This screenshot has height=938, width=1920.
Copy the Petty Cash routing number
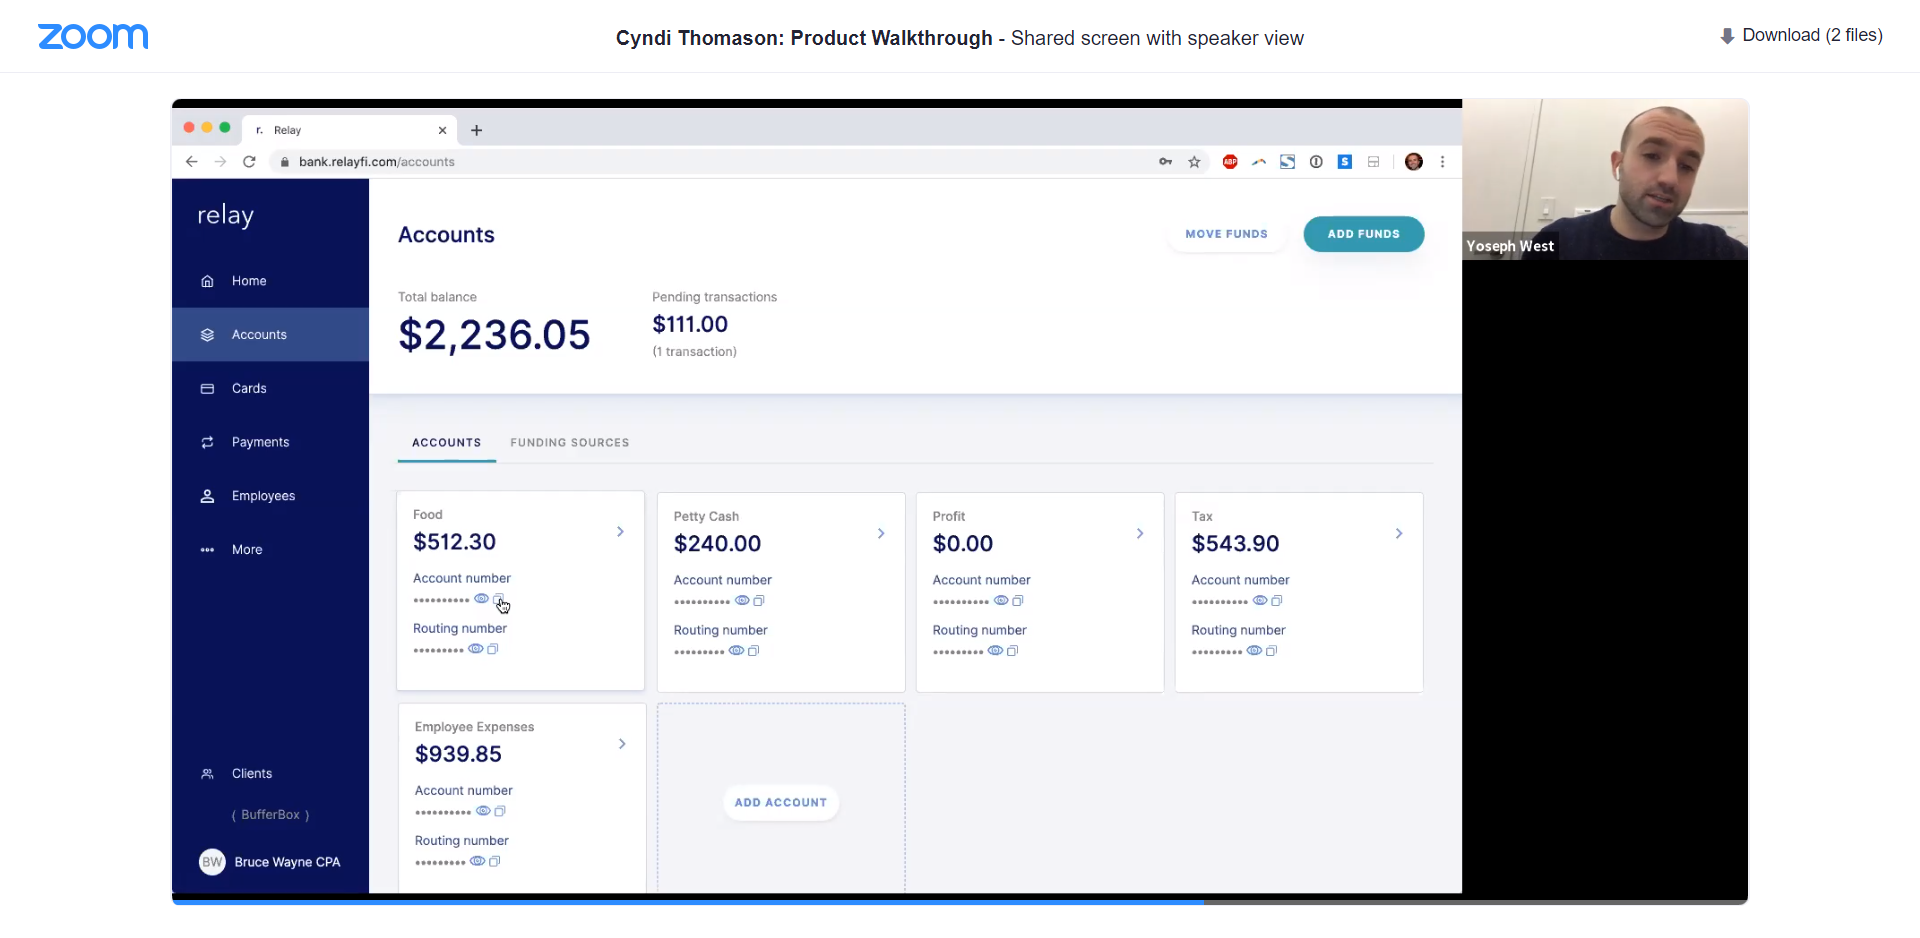754,651
